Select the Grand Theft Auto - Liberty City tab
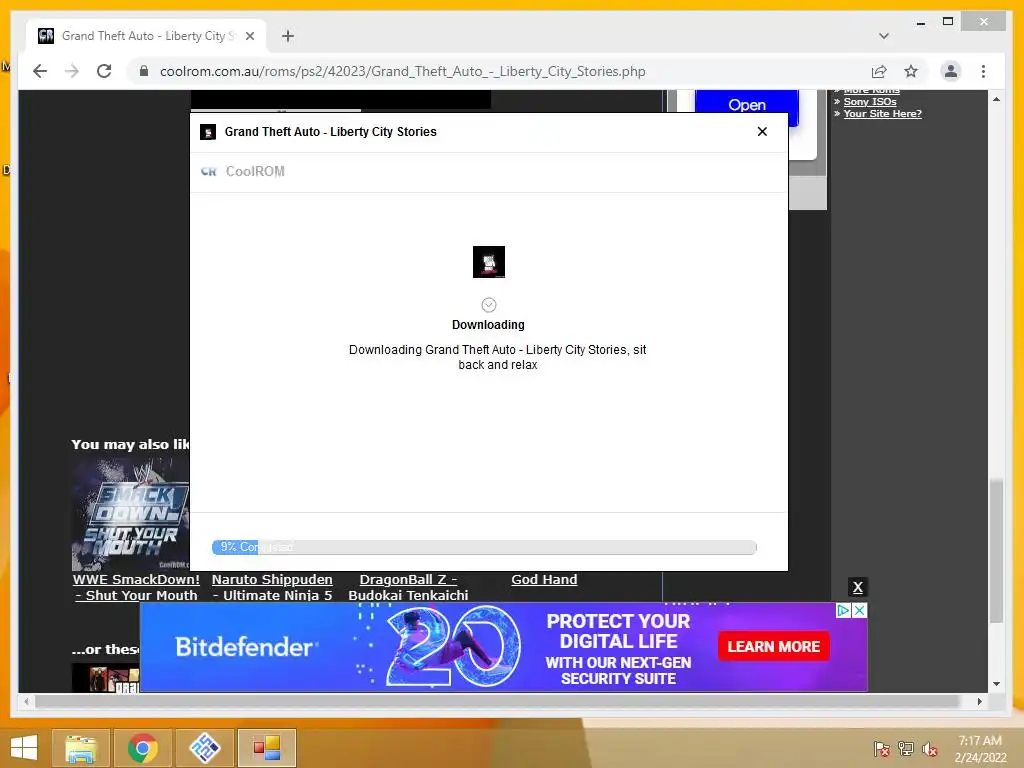This screenshot has width=1024, height=768. tap(146, 36)
